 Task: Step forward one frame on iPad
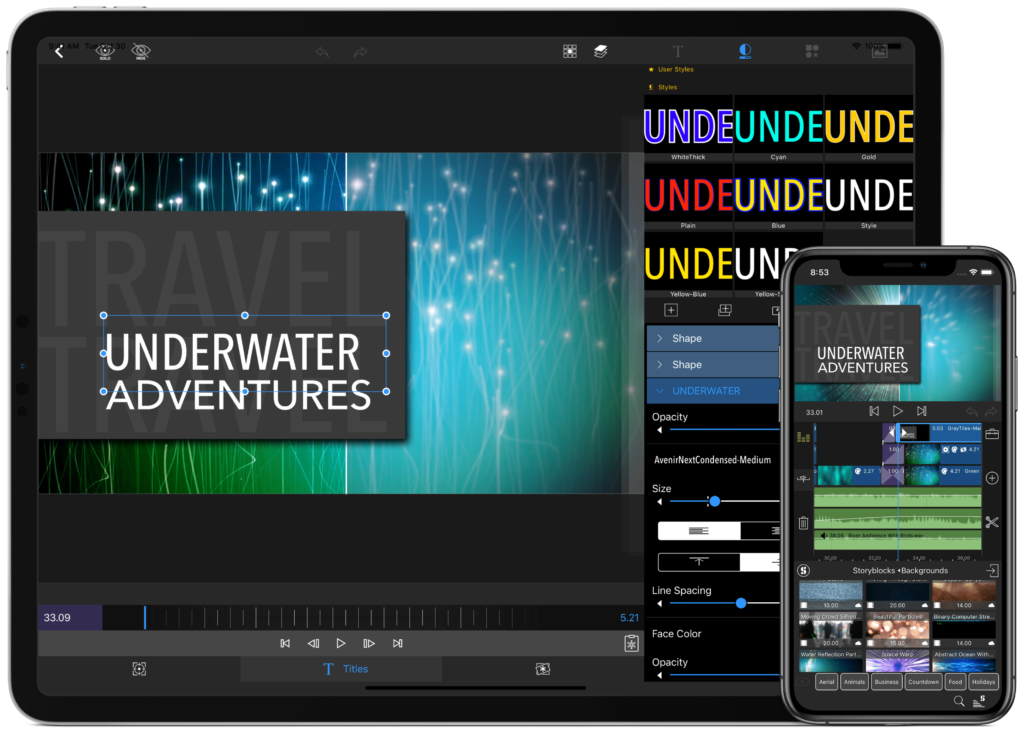(369, 643)
